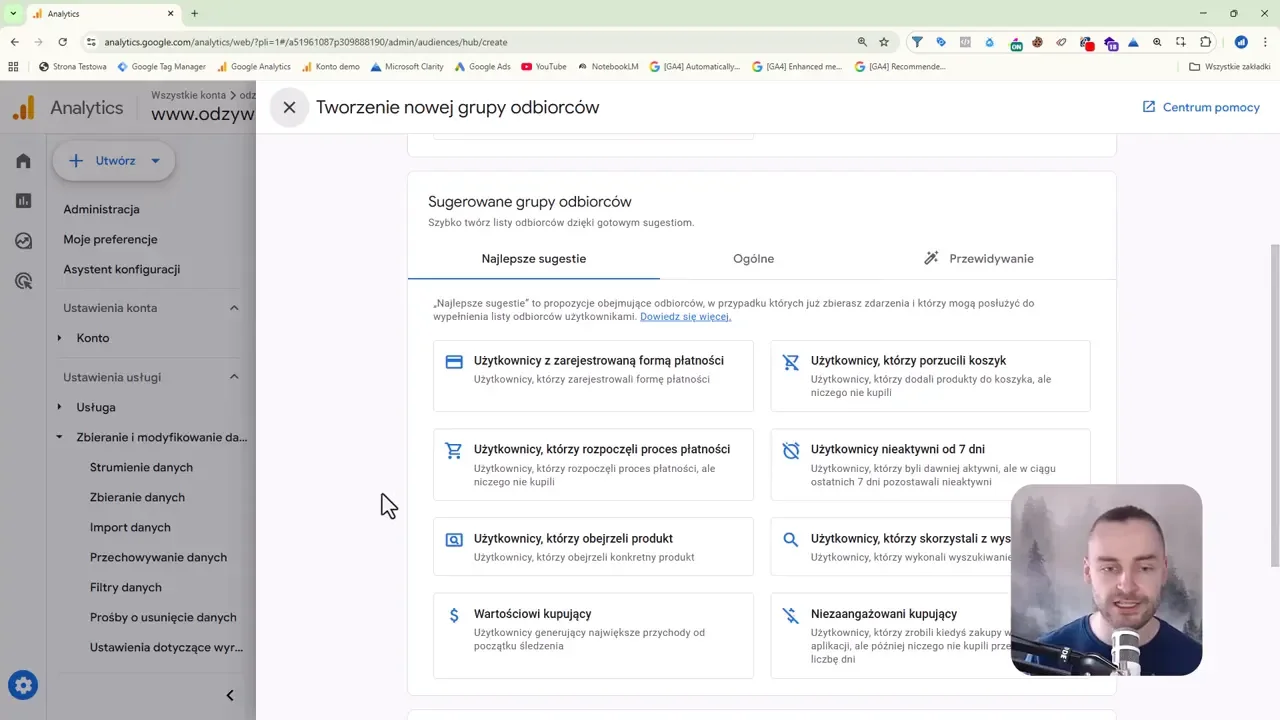This screenshot has width=1280, height=720.
Task: Open Asystent konfiguracji in sidebar
Action: [121, 269]
